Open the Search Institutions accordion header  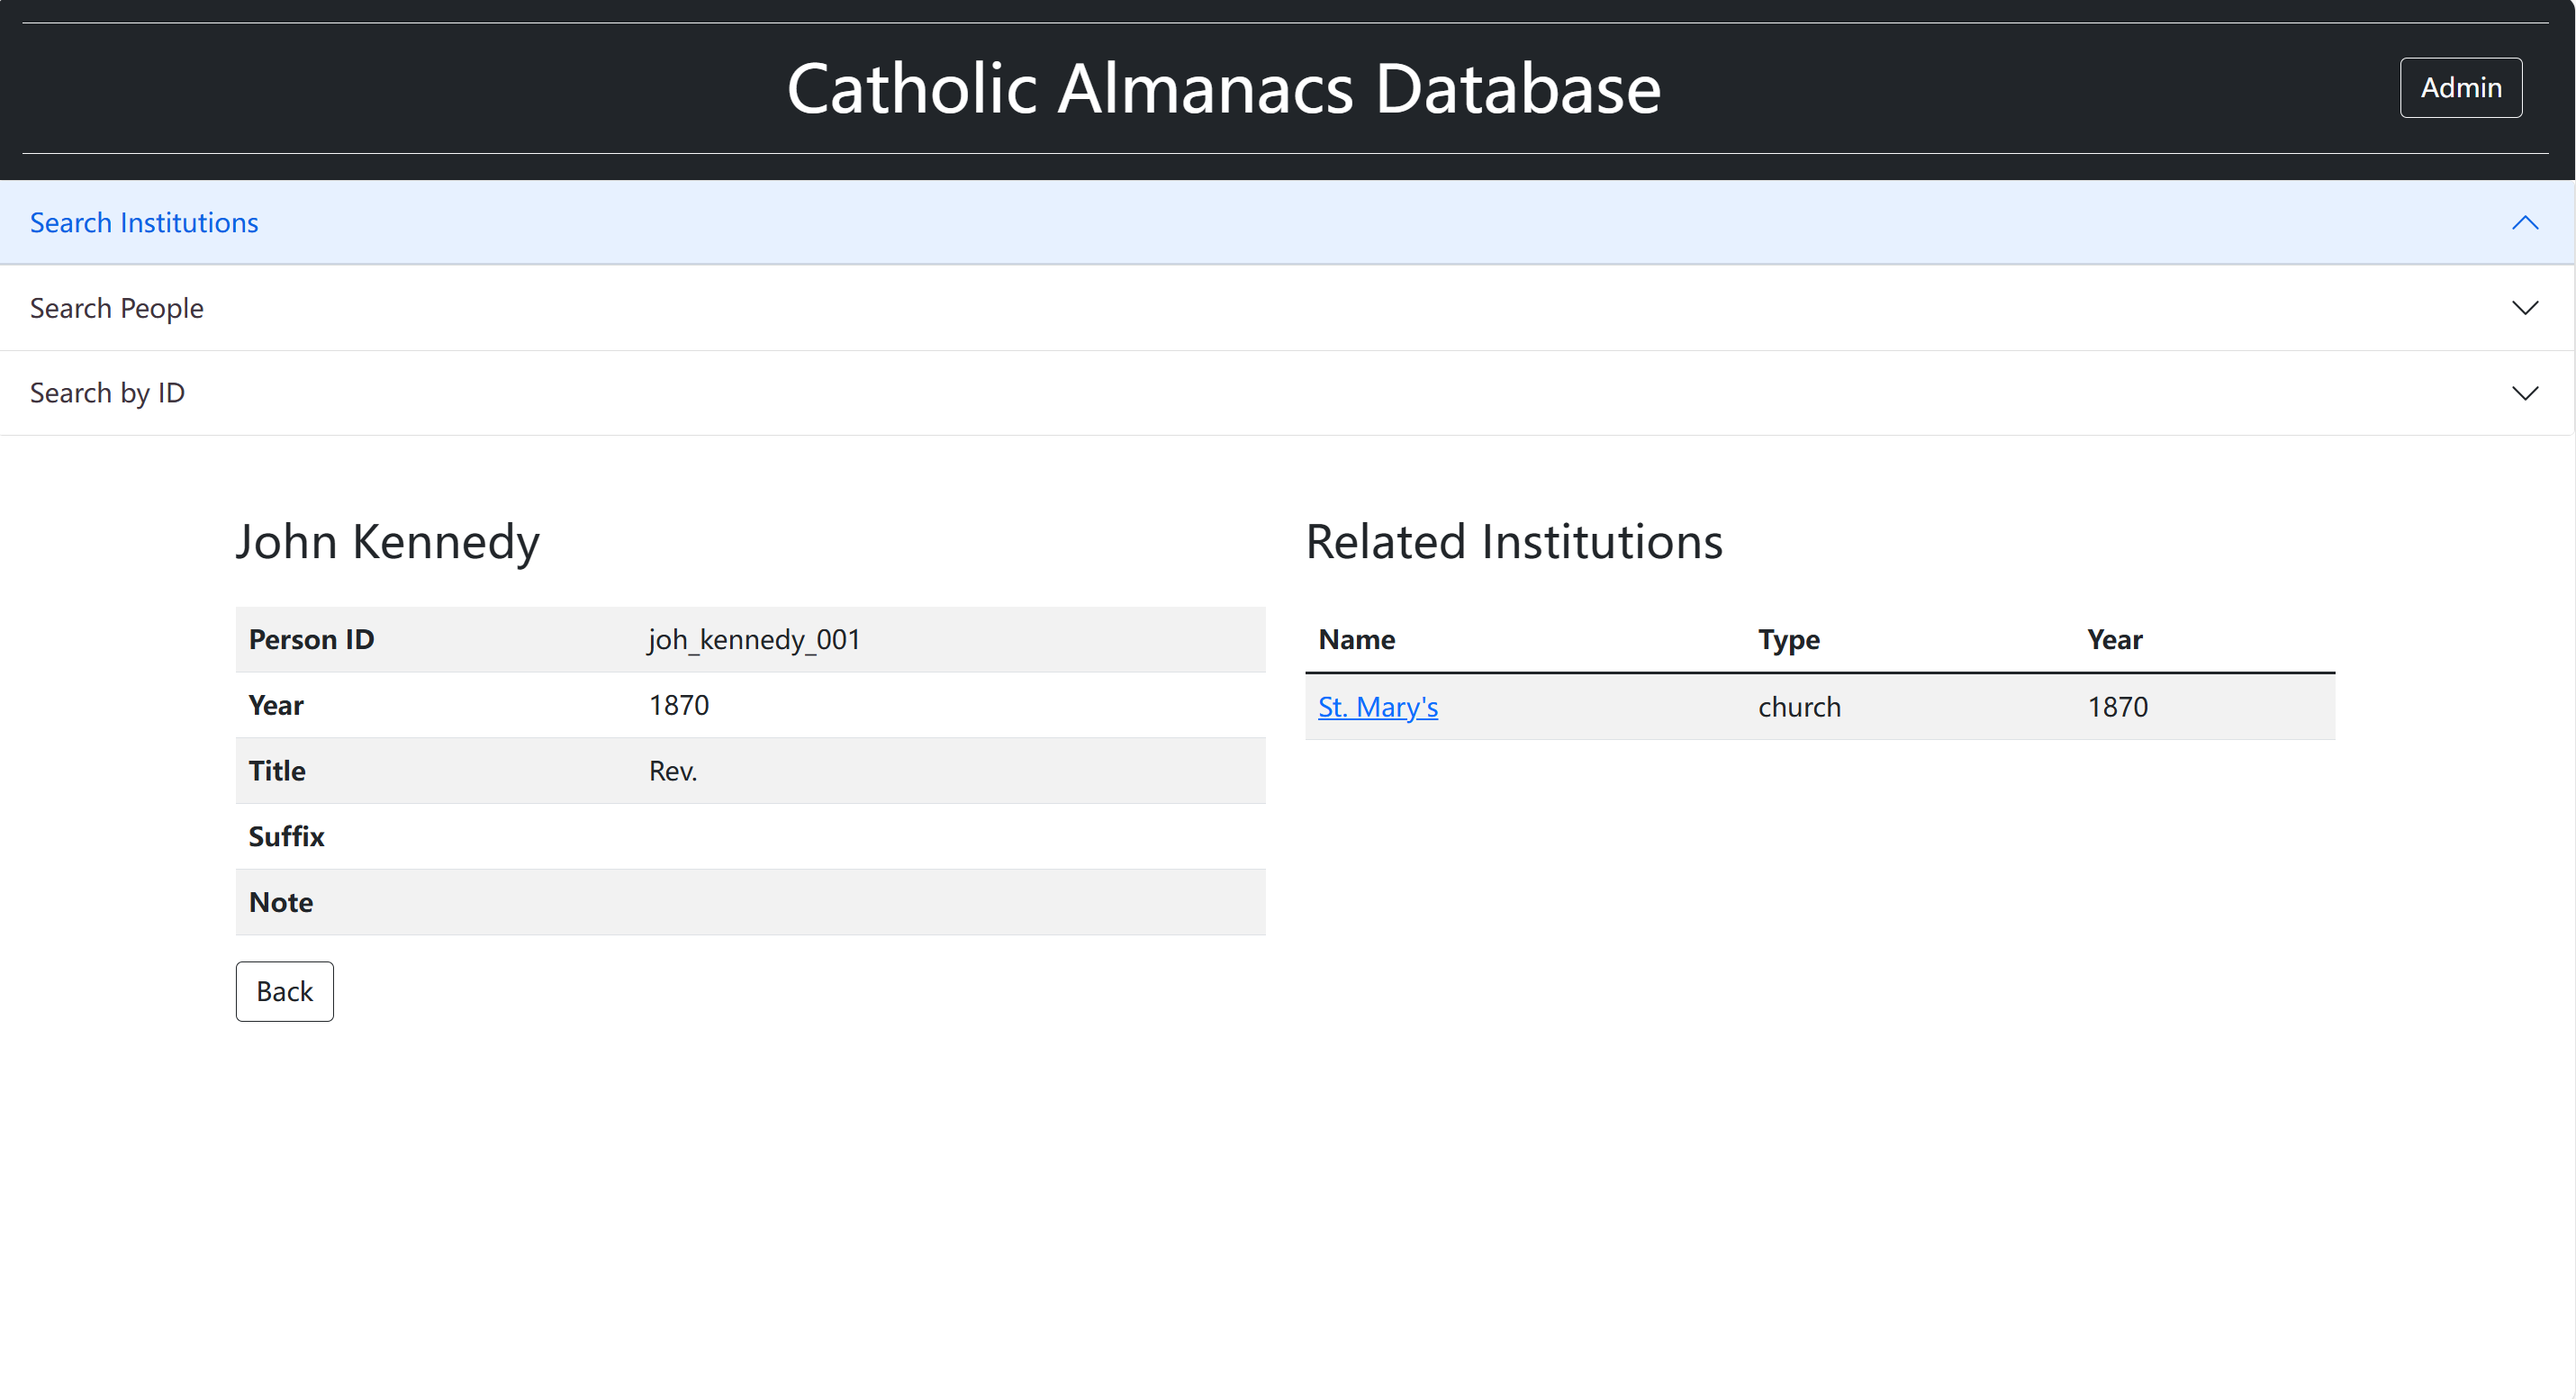click(x=1287, y=222)
